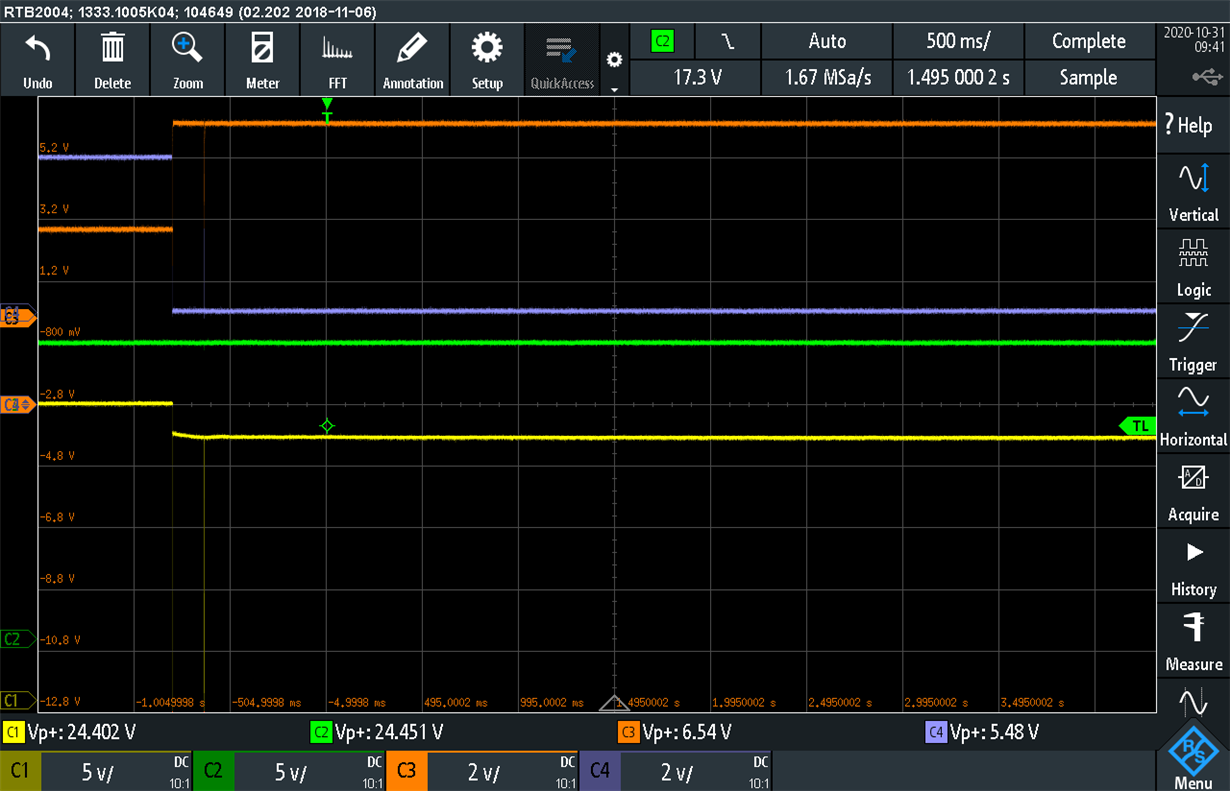The image size is (1230, 791).
Task: Adjust the 500 ms/ time base
Action: (959, 41)
